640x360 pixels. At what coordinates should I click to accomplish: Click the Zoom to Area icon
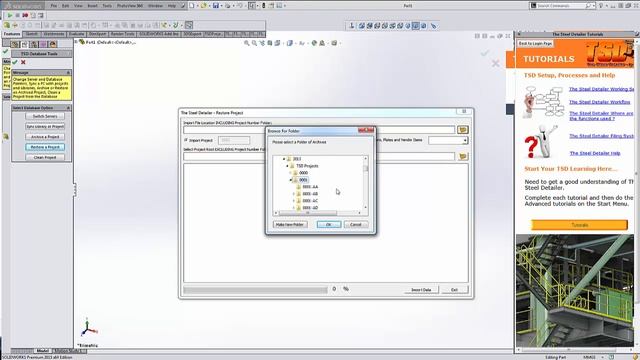[254, 43]
